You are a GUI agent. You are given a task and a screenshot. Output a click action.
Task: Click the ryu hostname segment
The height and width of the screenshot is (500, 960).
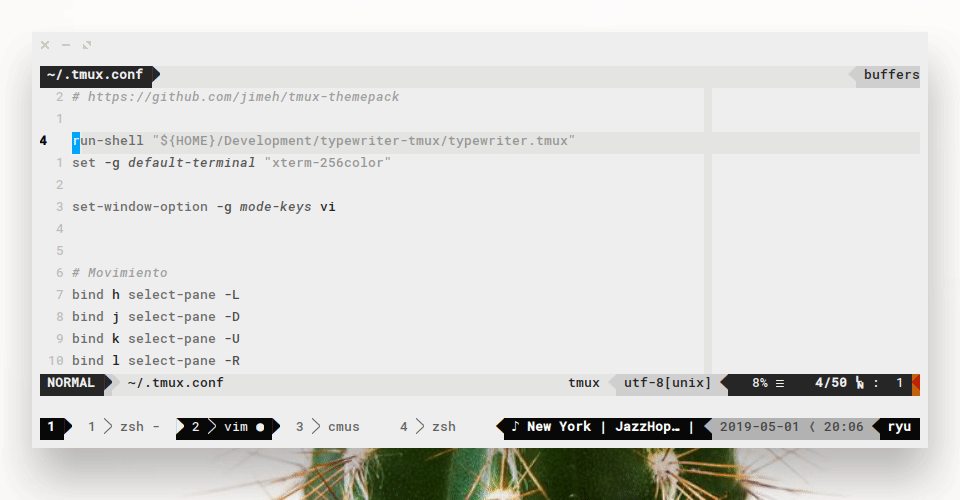coord(899,427)
